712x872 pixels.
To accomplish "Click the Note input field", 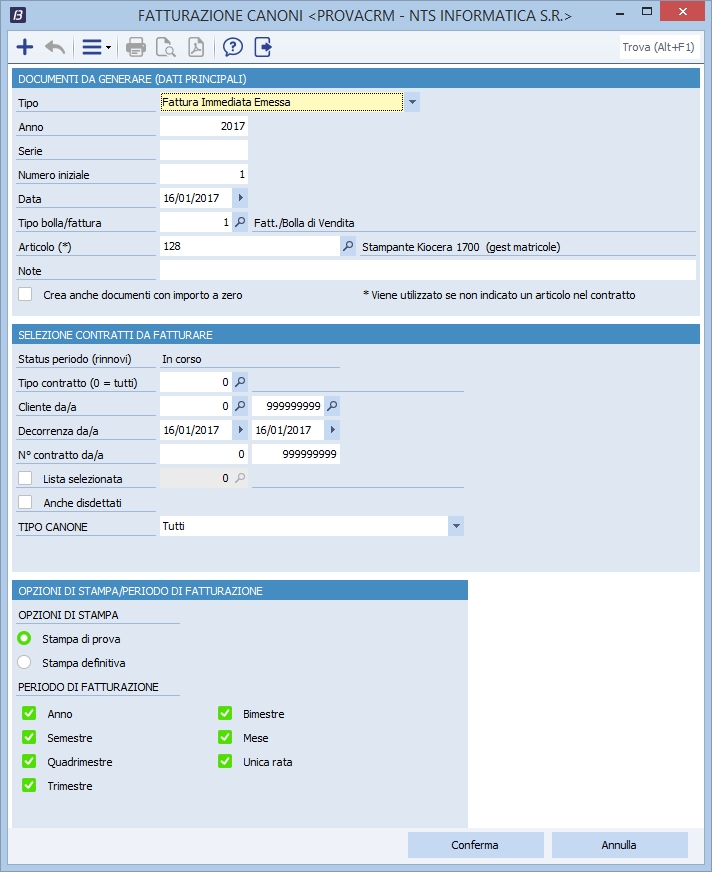I will click(428, 270).
